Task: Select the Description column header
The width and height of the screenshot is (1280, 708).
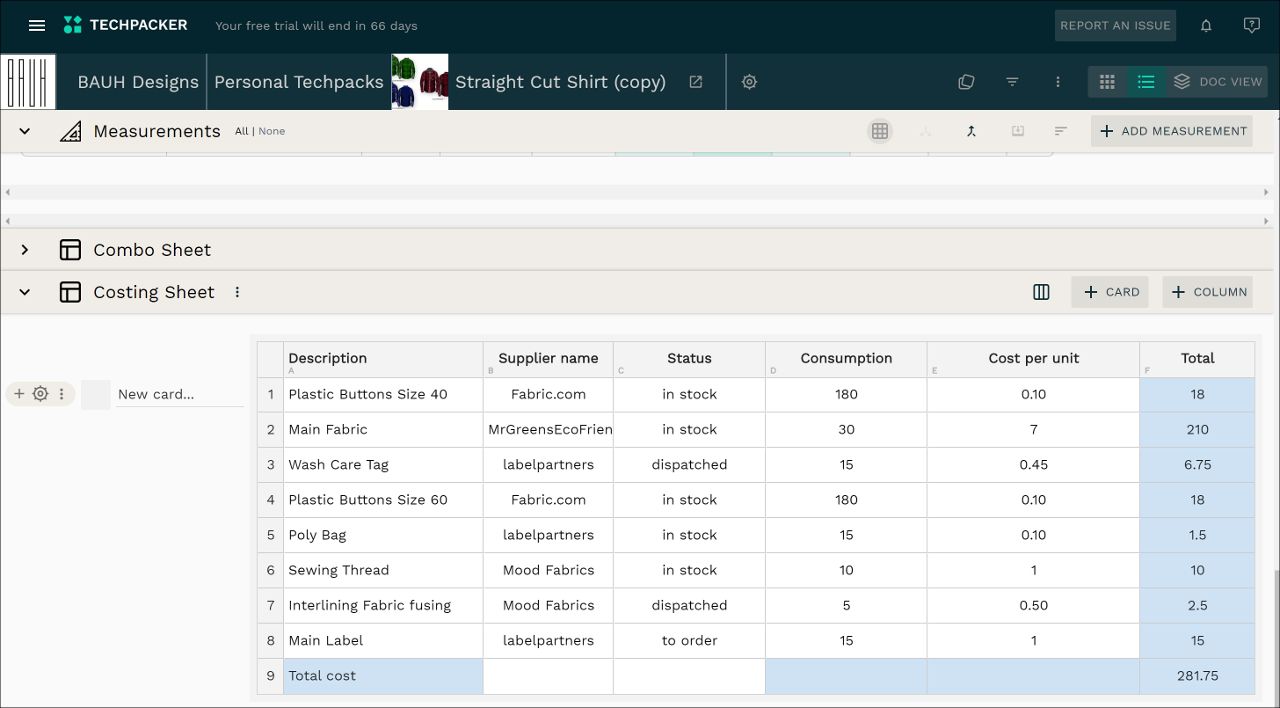Action: [383, 359]
